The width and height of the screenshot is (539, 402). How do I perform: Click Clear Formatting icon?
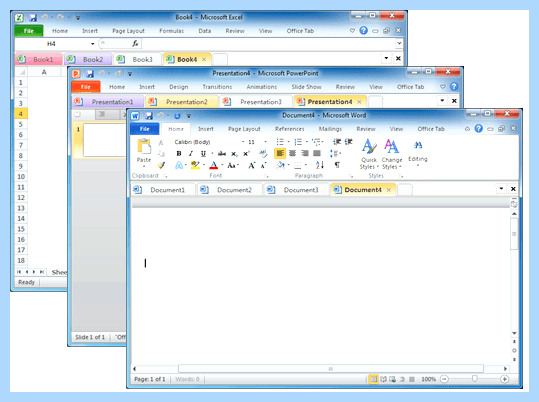(x=263, y=153)
